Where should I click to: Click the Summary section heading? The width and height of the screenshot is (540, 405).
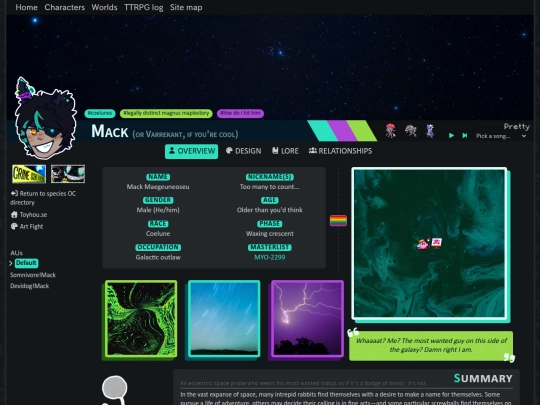pos(483,378)
